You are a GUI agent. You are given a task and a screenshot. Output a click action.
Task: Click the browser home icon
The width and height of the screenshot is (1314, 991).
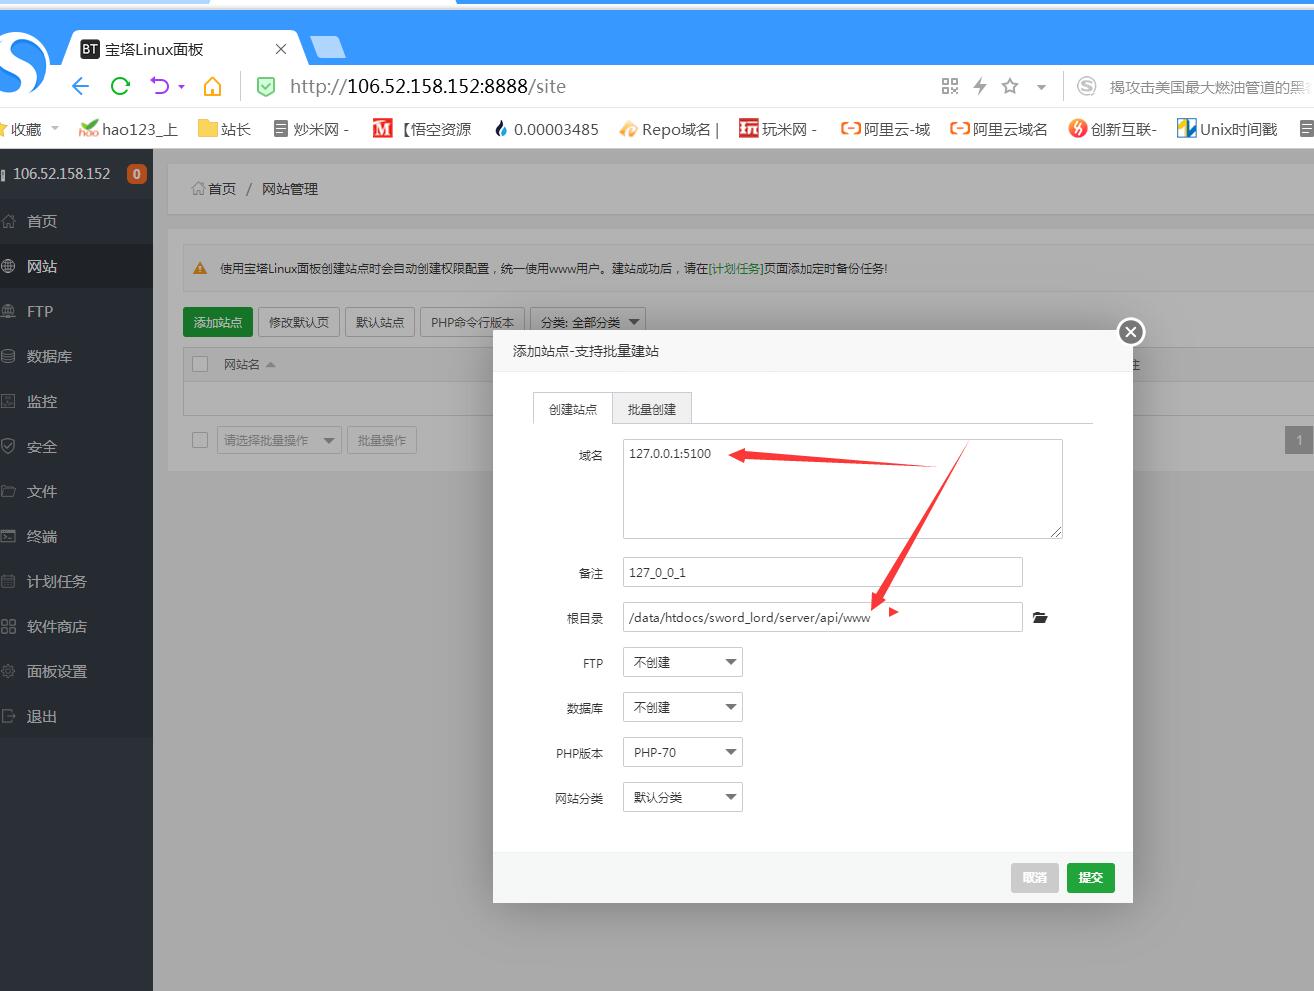point(212,86)
